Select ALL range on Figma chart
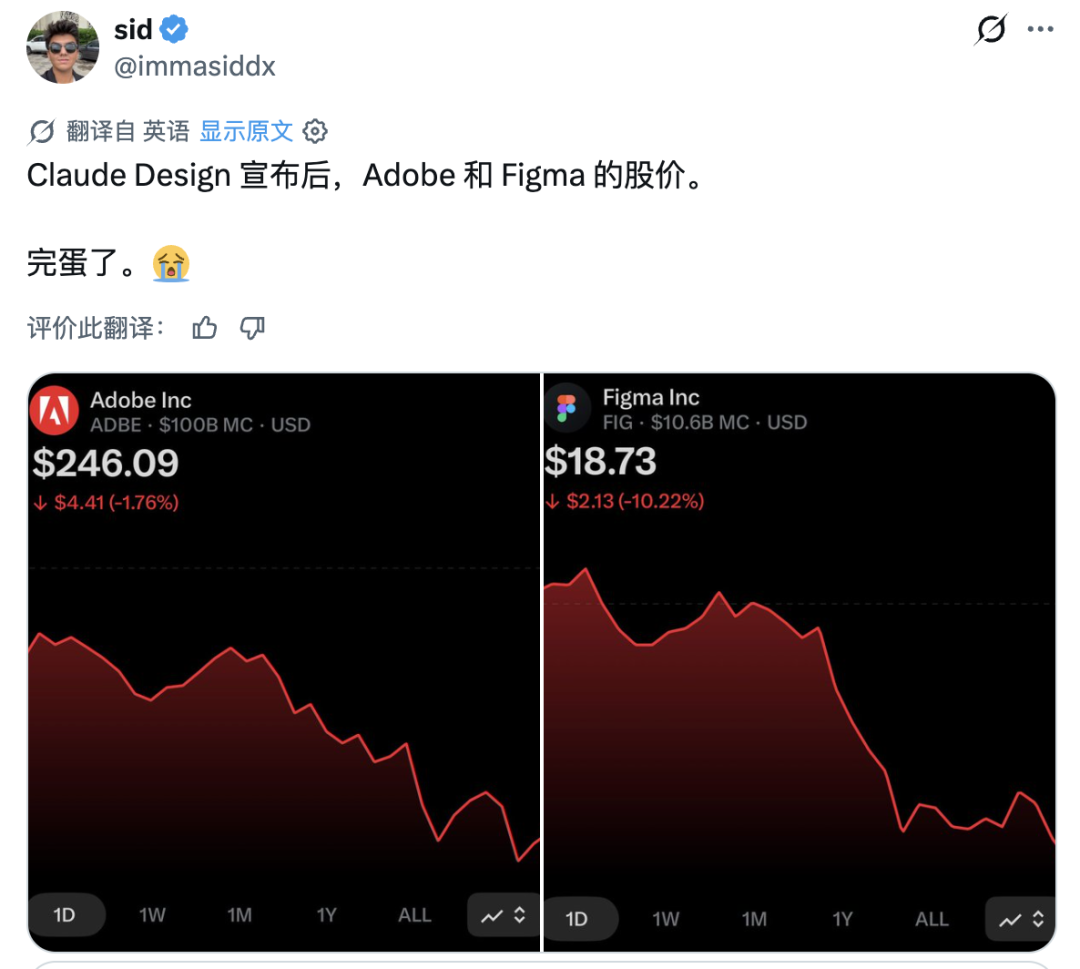 (x=931, y=919)
